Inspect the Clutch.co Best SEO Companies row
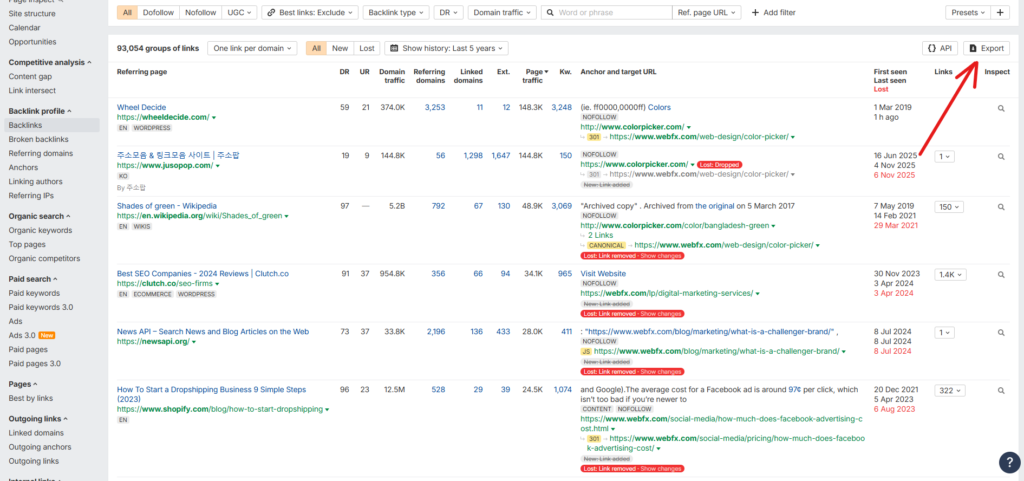The width and height of the screenshot is (1024, 481). pos(1000,274)
